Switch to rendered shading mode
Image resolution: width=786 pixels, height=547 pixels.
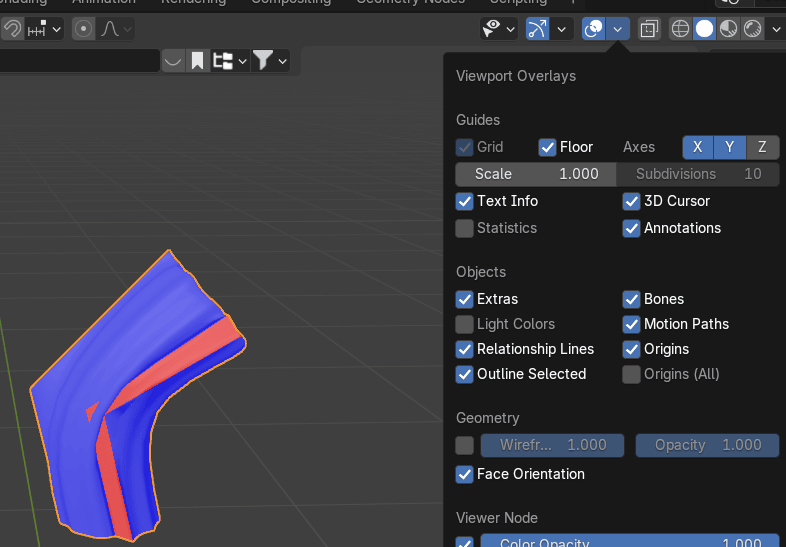coord(752,29)
